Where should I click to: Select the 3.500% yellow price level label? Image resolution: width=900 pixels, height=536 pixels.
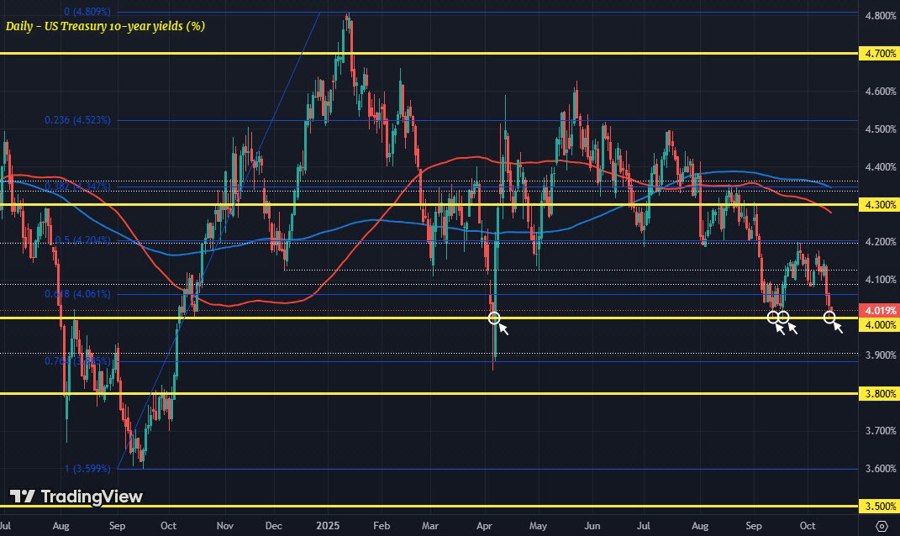[x=877, y=506]
